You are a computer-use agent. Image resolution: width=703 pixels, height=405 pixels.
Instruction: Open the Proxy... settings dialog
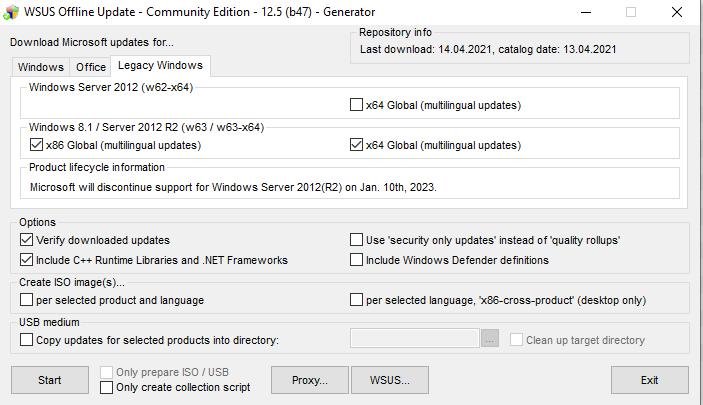(x=309, y=380)
